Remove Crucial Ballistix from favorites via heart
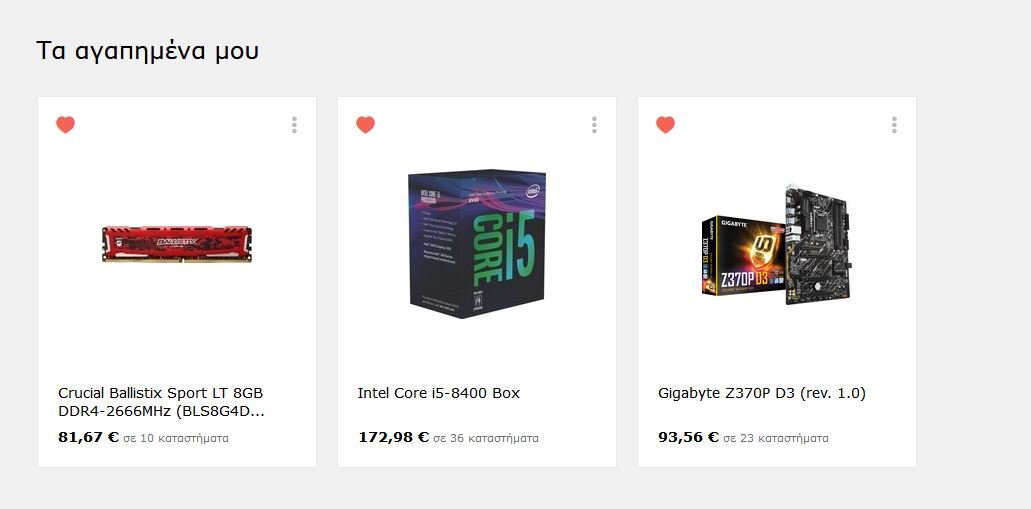This screenshot has height=509, width=1031. (65, 124)
